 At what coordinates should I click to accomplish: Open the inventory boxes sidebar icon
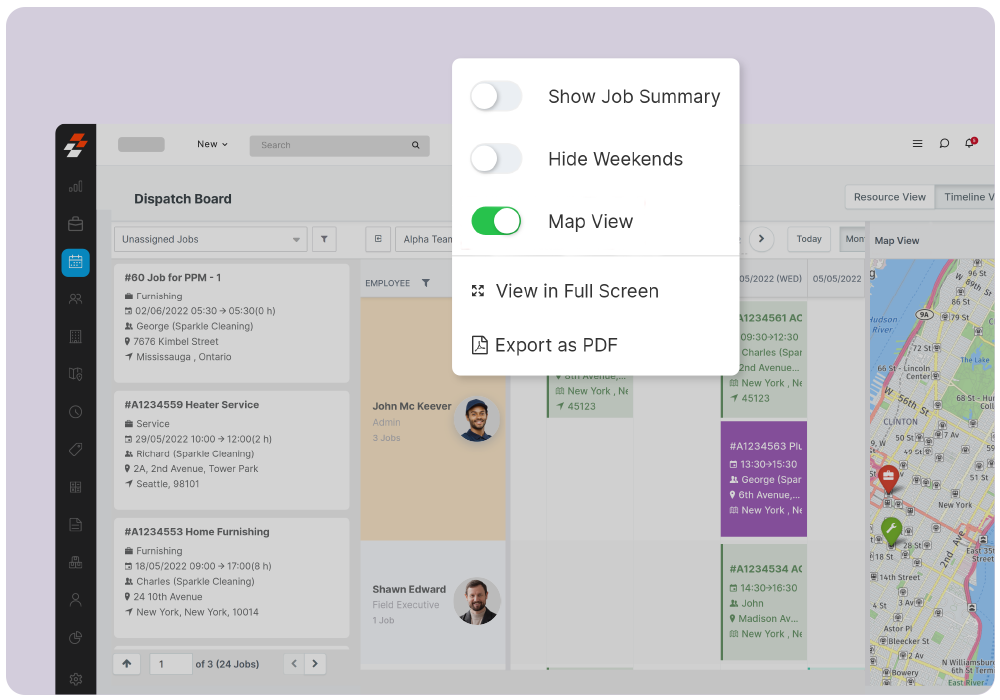pos(75,562)
